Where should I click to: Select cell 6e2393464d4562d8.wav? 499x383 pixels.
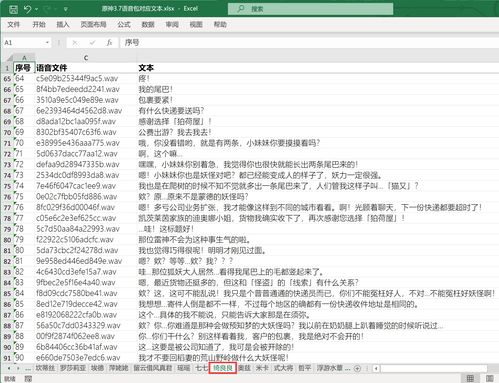[86, 111]
